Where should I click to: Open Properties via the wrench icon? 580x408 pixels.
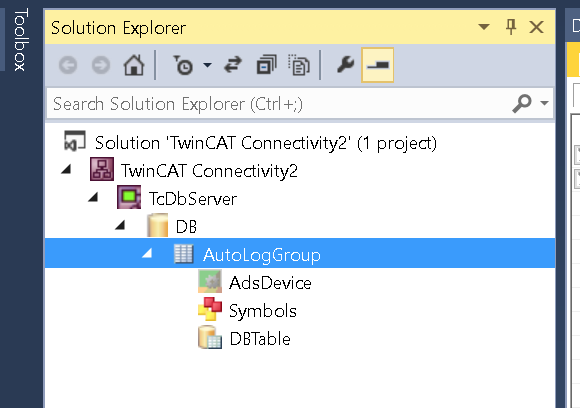pos(345,65)
